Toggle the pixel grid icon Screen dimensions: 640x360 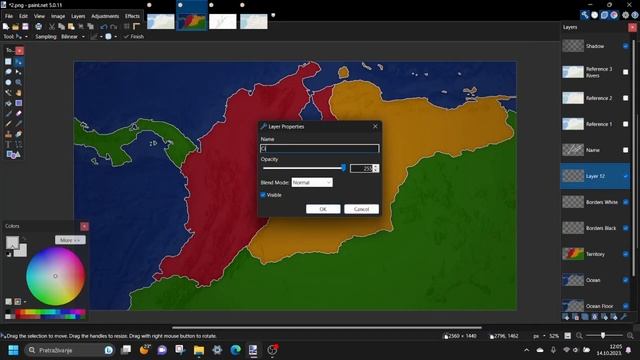[x=127, y=27]
